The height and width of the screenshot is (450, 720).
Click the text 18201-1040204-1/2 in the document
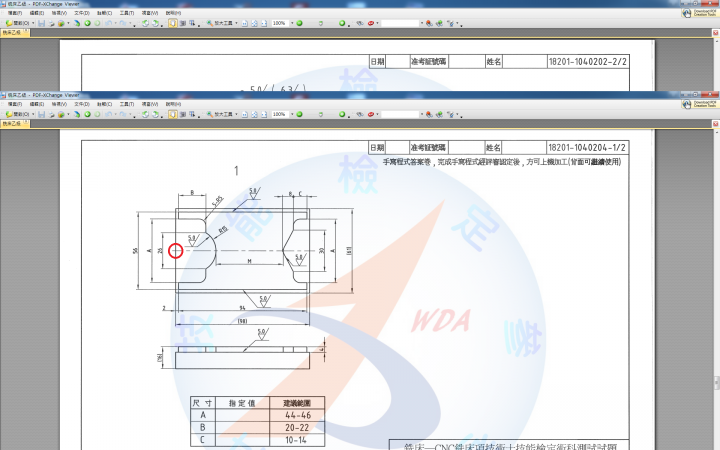pyautogui.click(x=587, y=147)
